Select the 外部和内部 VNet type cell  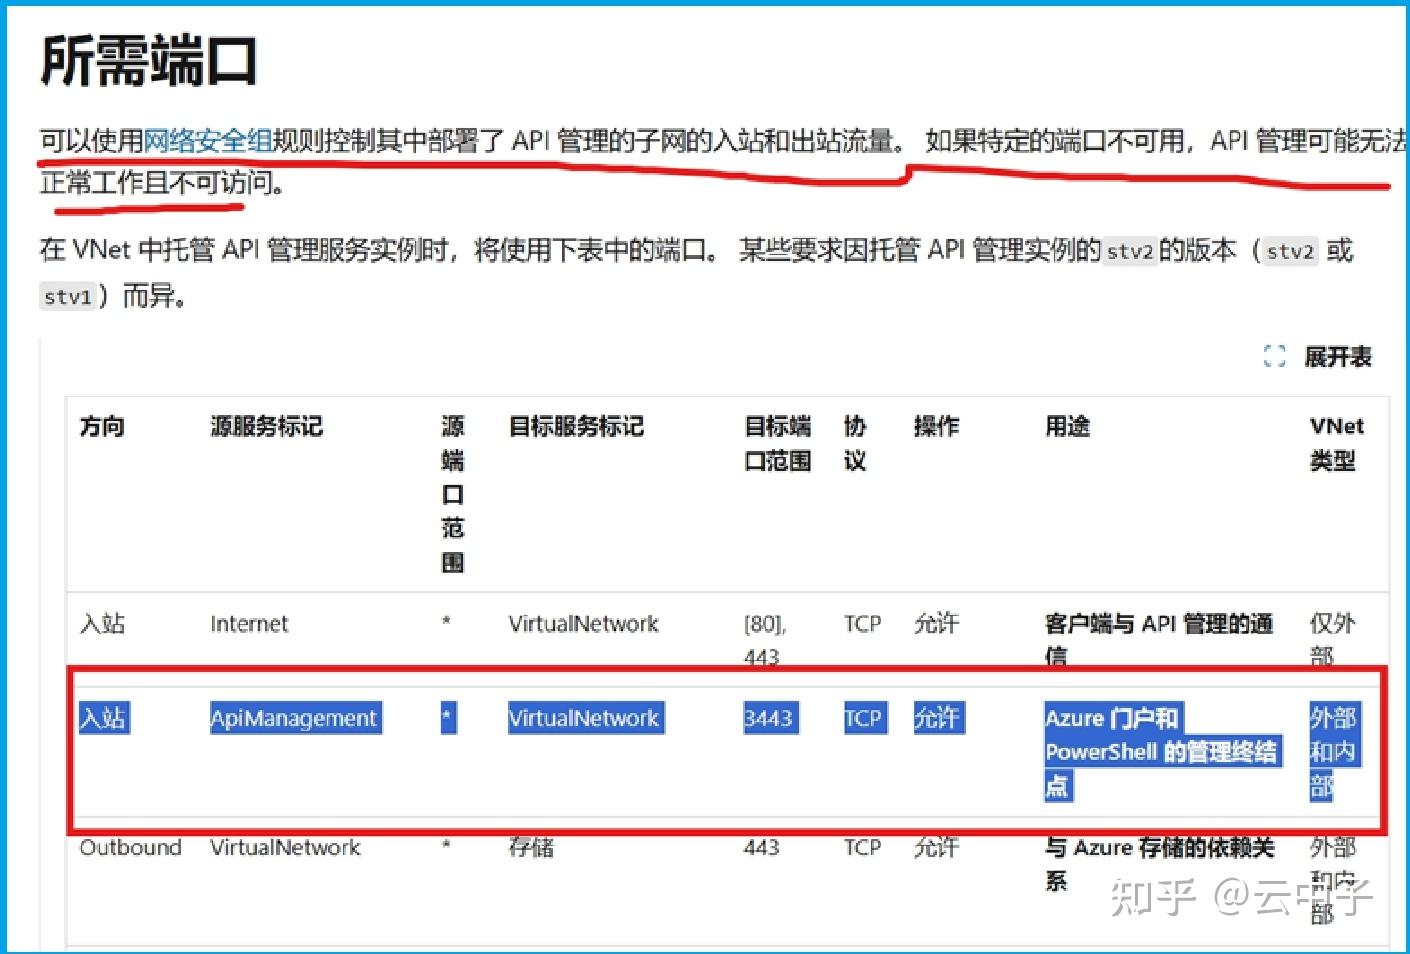point(1334,752)
